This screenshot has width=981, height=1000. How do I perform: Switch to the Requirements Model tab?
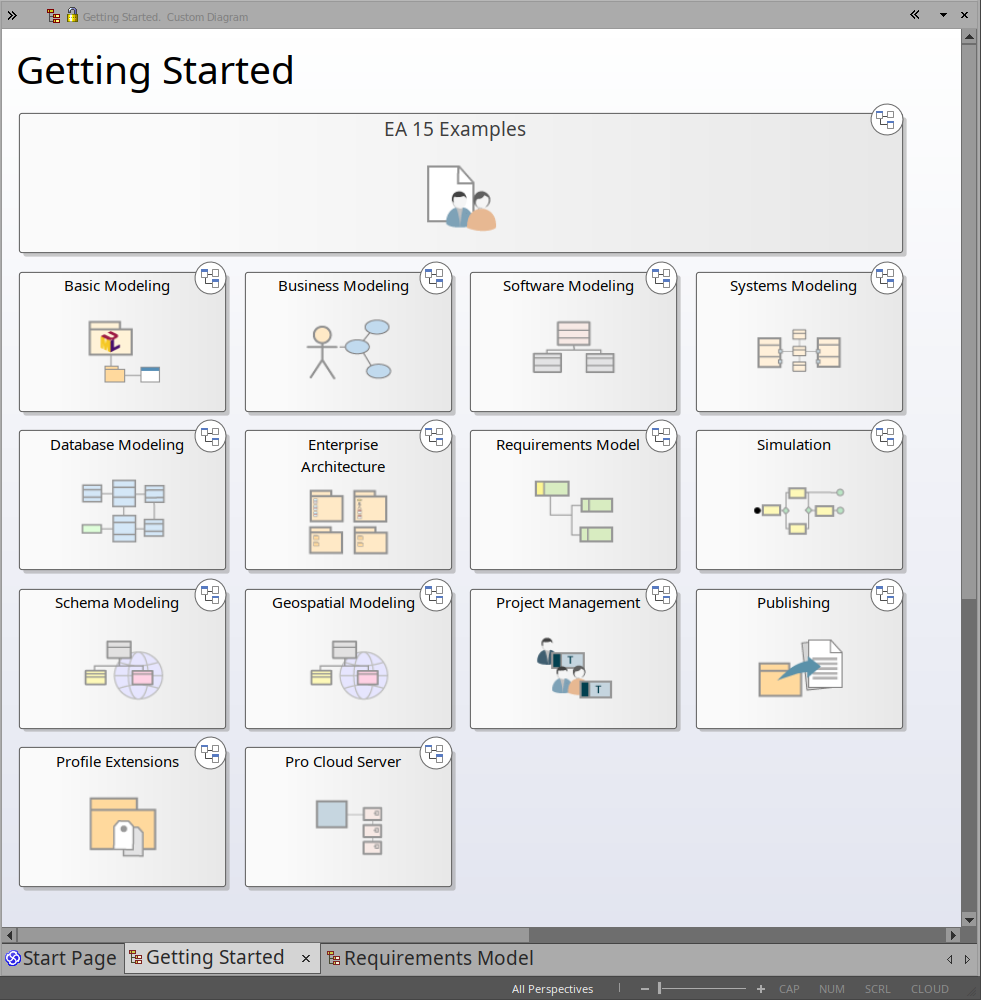tap(430, 958)
